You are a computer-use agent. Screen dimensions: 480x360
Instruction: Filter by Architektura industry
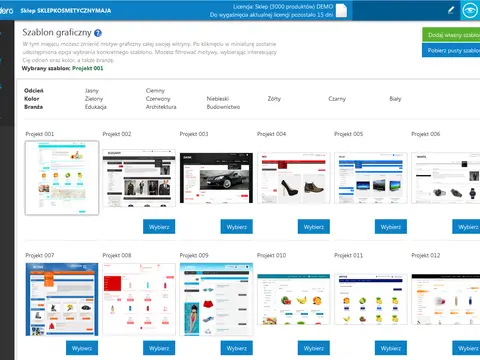161,107
